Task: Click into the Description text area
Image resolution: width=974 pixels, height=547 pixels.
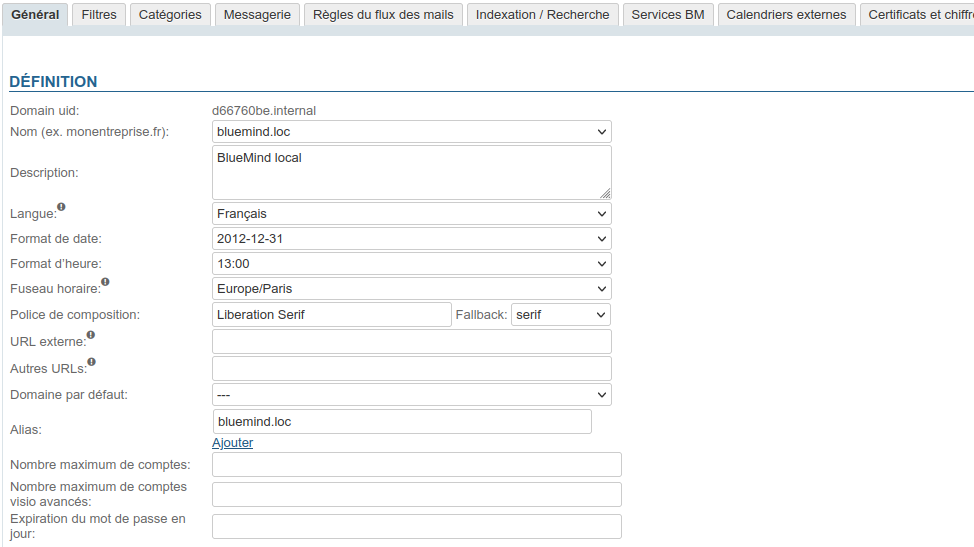Action: [x=411, y=172]
